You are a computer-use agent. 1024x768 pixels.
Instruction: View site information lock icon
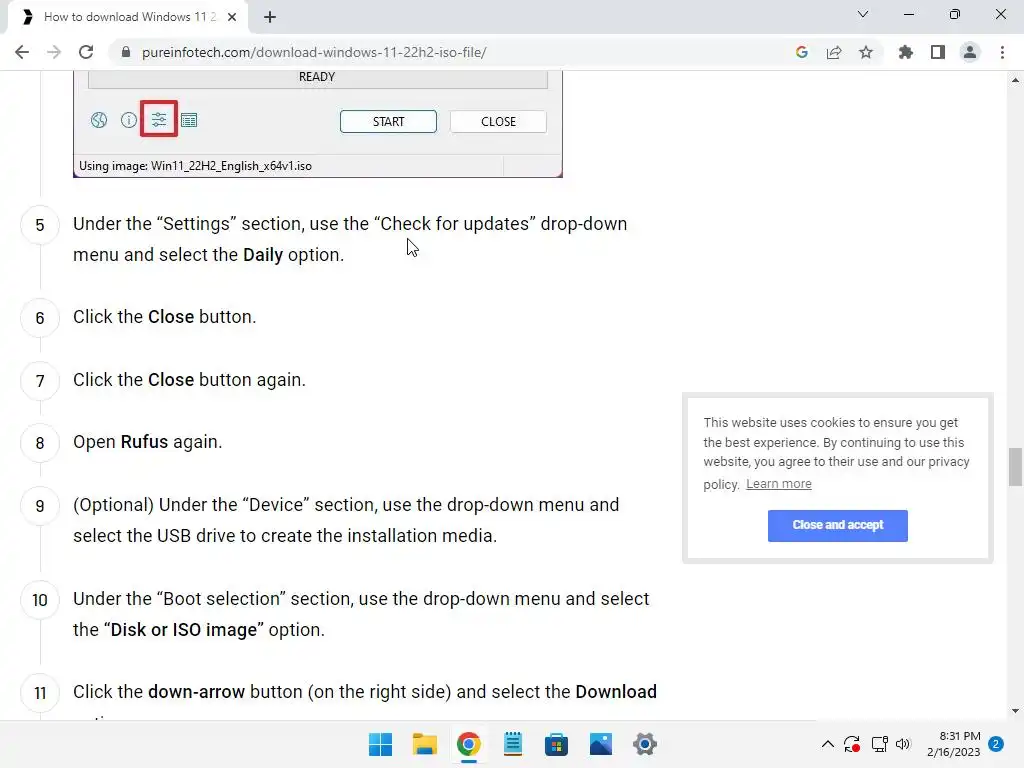[126, 52]
